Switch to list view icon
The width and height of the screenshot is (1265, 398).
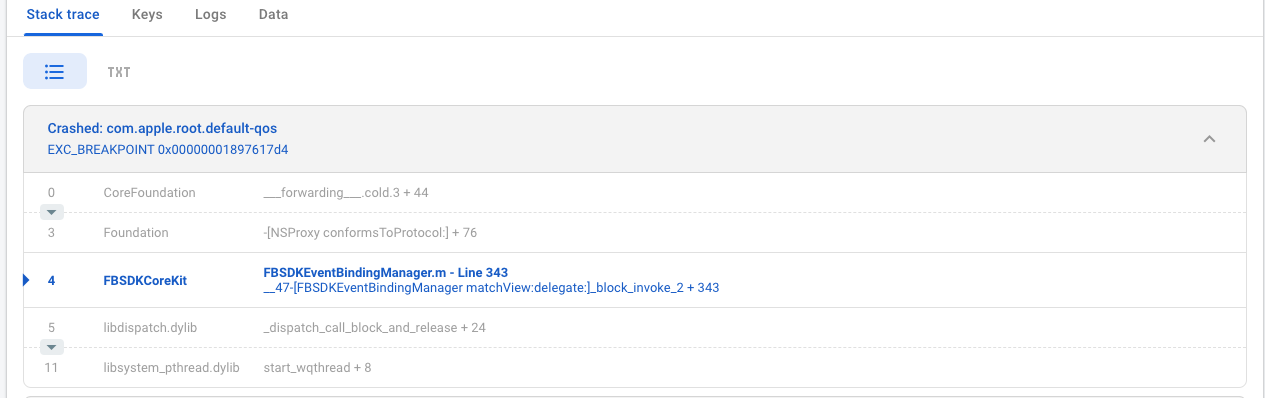[55, 72]
